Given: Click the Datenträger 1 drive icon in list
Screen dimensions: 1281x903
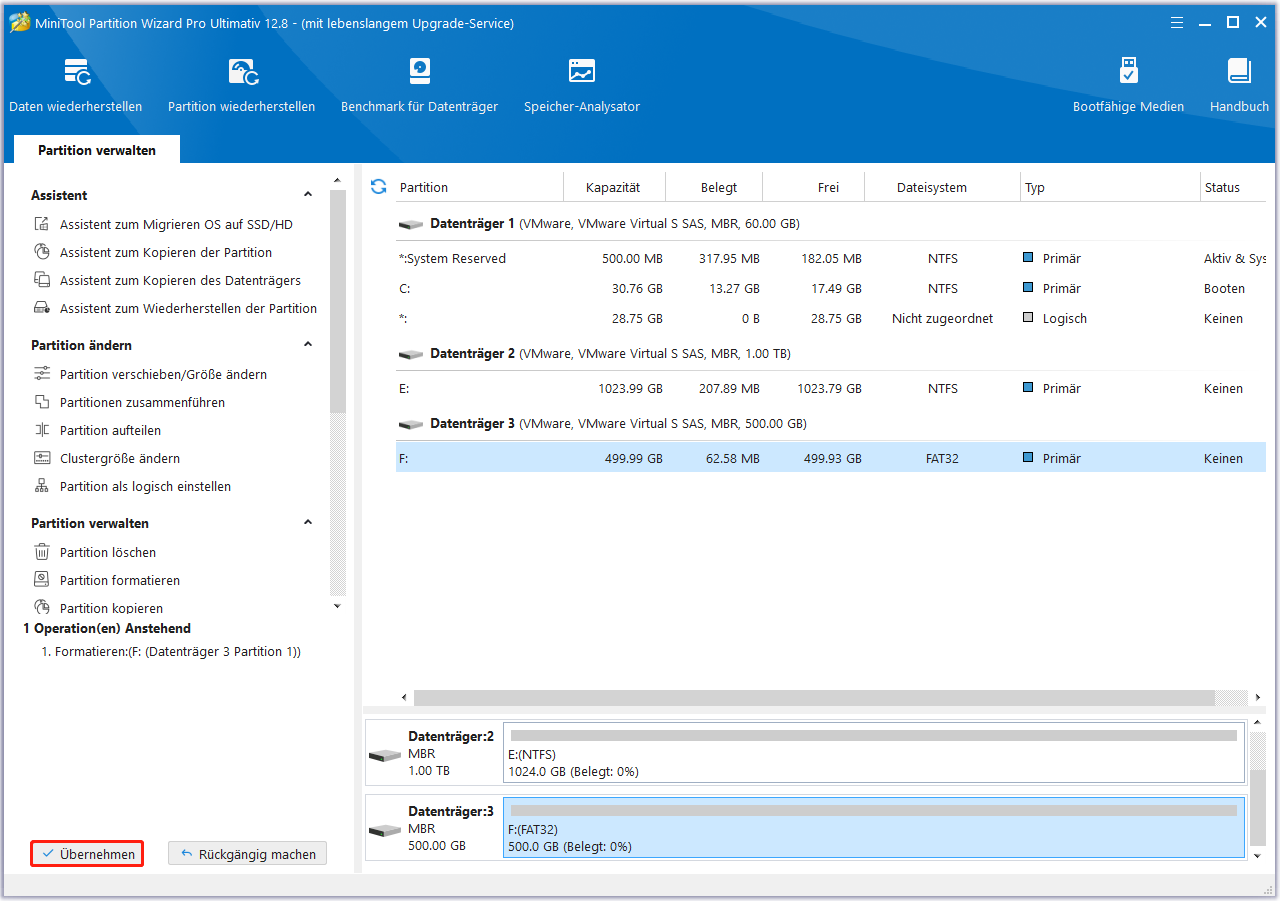Looking at the screenshot, I should point(410,224).
